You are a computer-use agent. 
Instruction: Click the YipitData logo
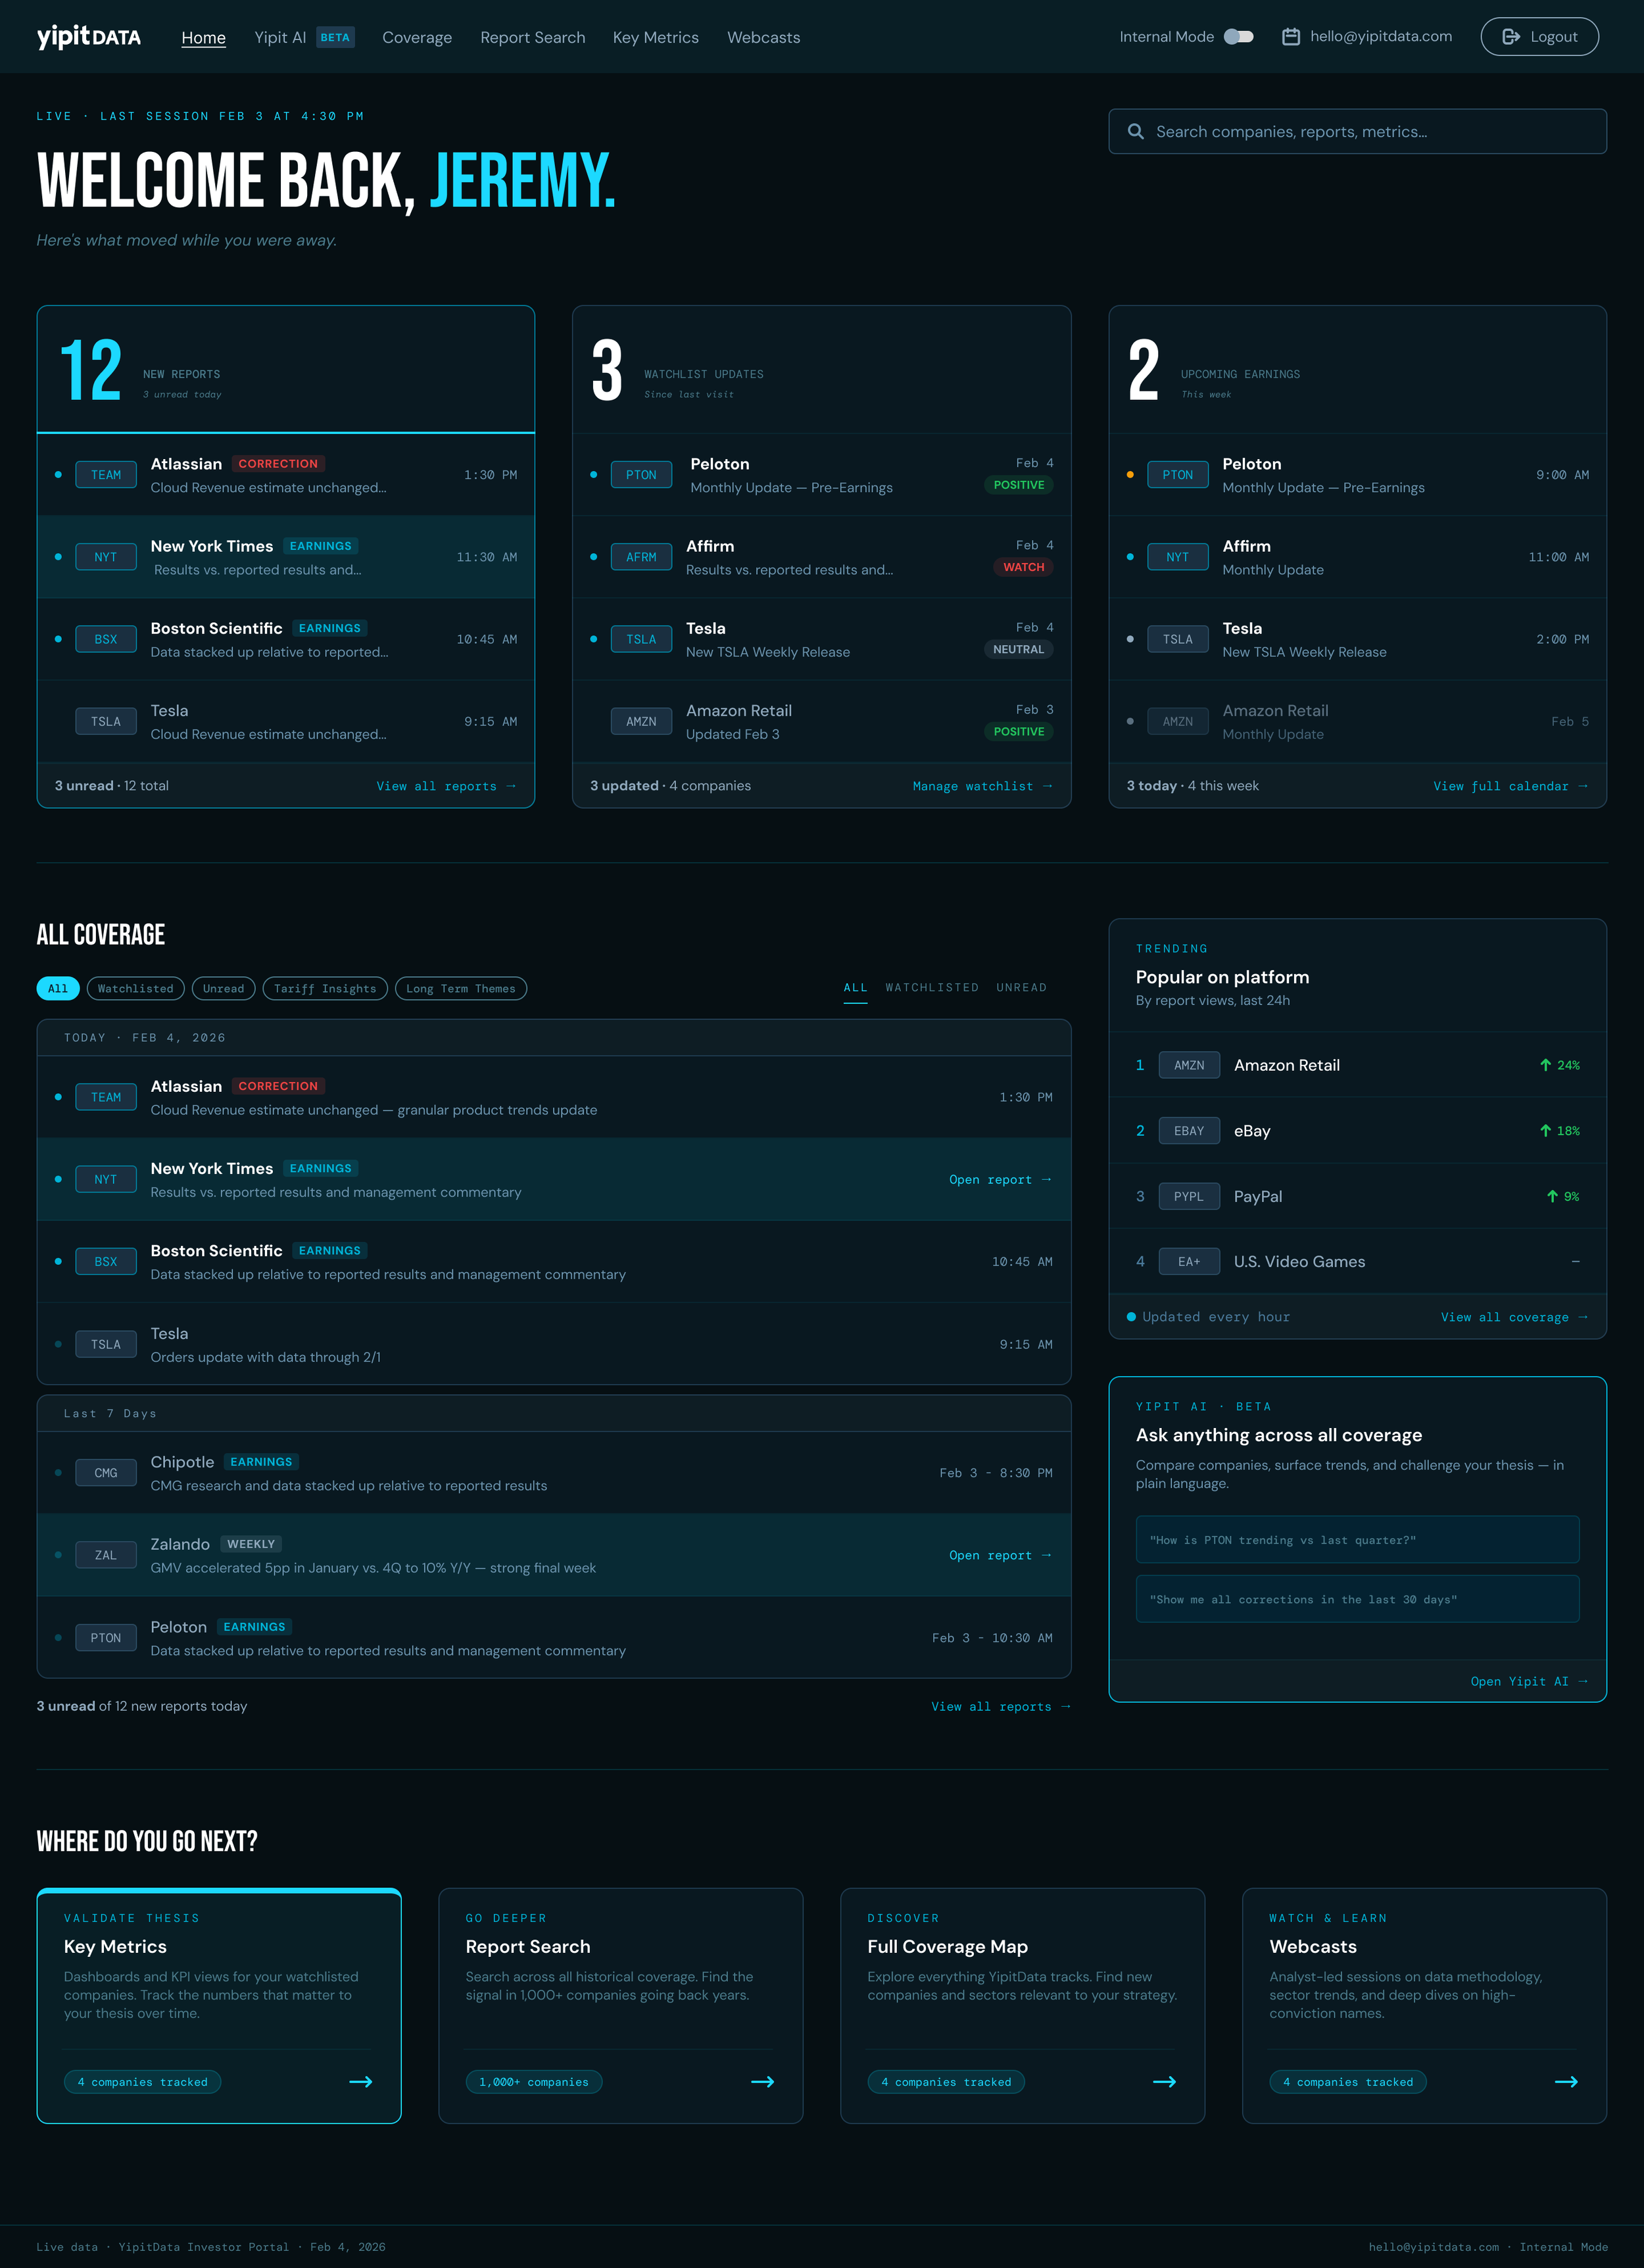(89, 37)
